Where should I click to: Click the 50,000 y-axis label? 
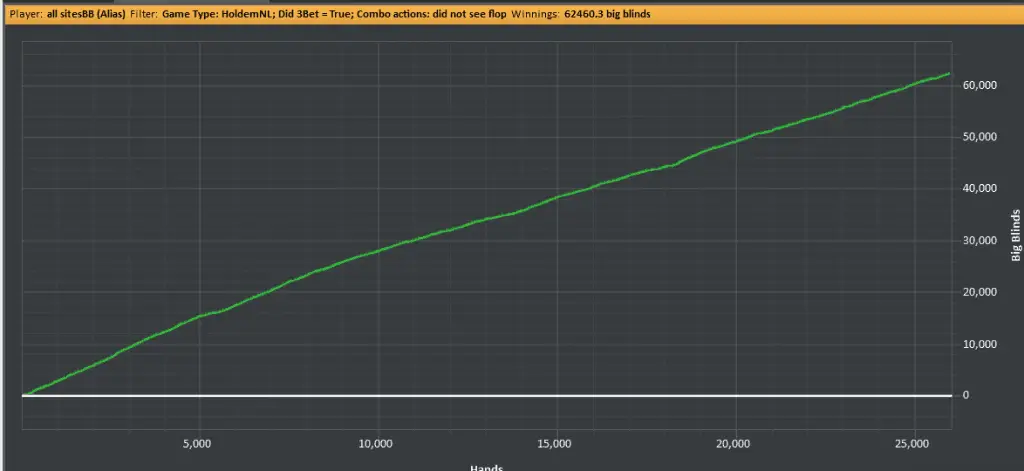[978, 137]
